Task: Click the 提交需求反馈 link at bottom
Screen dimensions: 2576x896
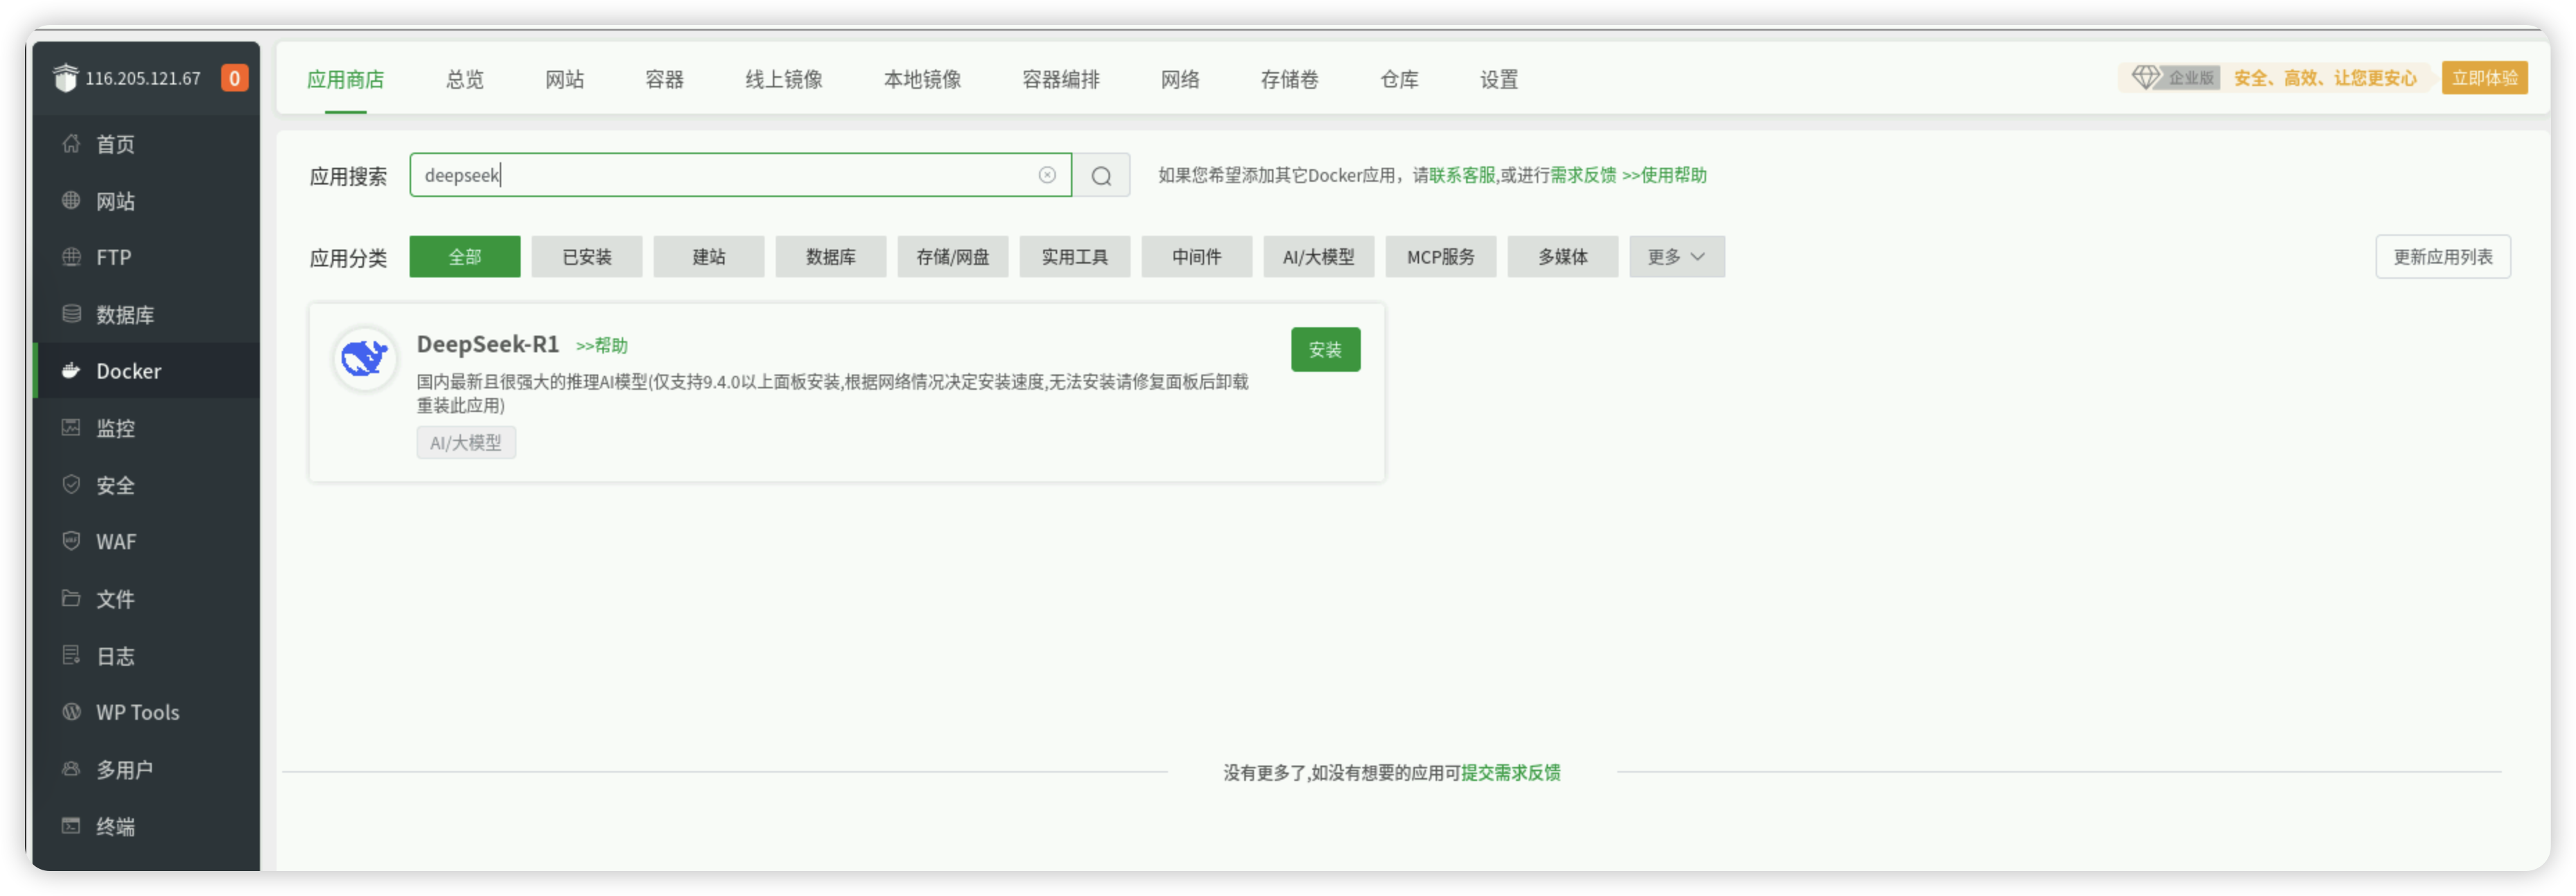Action: tap(1510, 772)
